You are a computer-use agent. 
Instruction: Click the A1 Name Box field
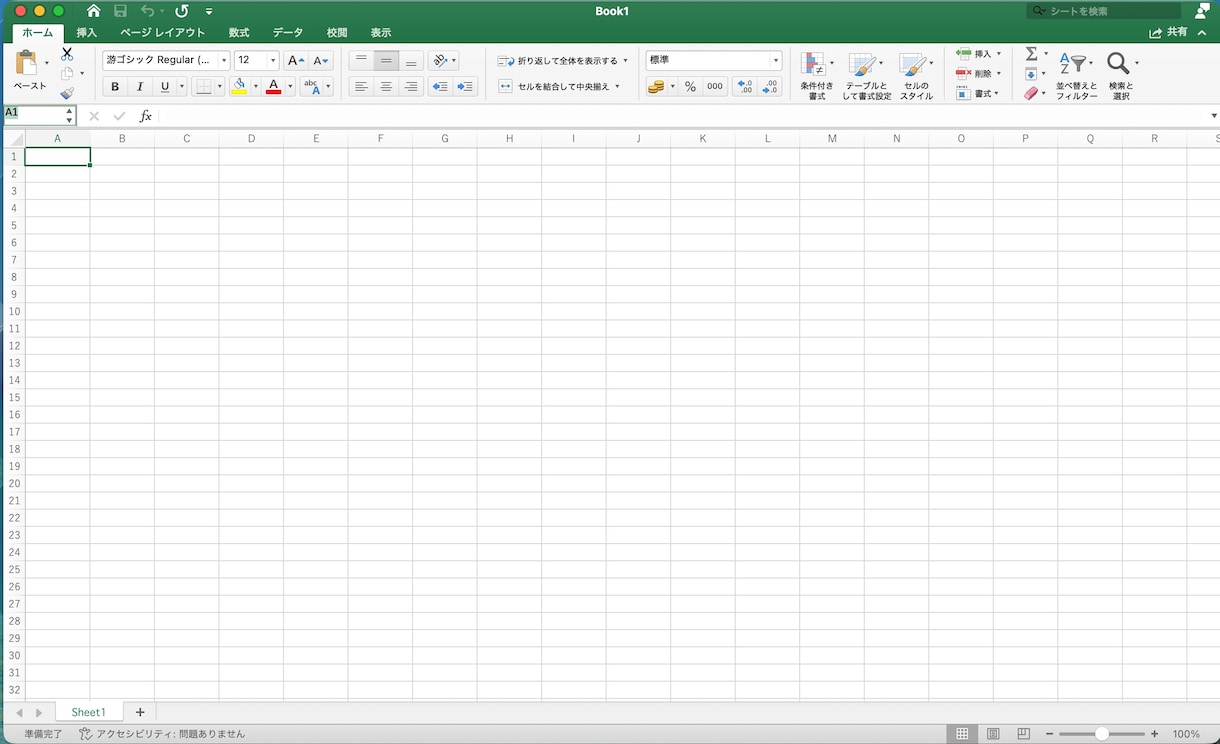(x=39, y=115)
